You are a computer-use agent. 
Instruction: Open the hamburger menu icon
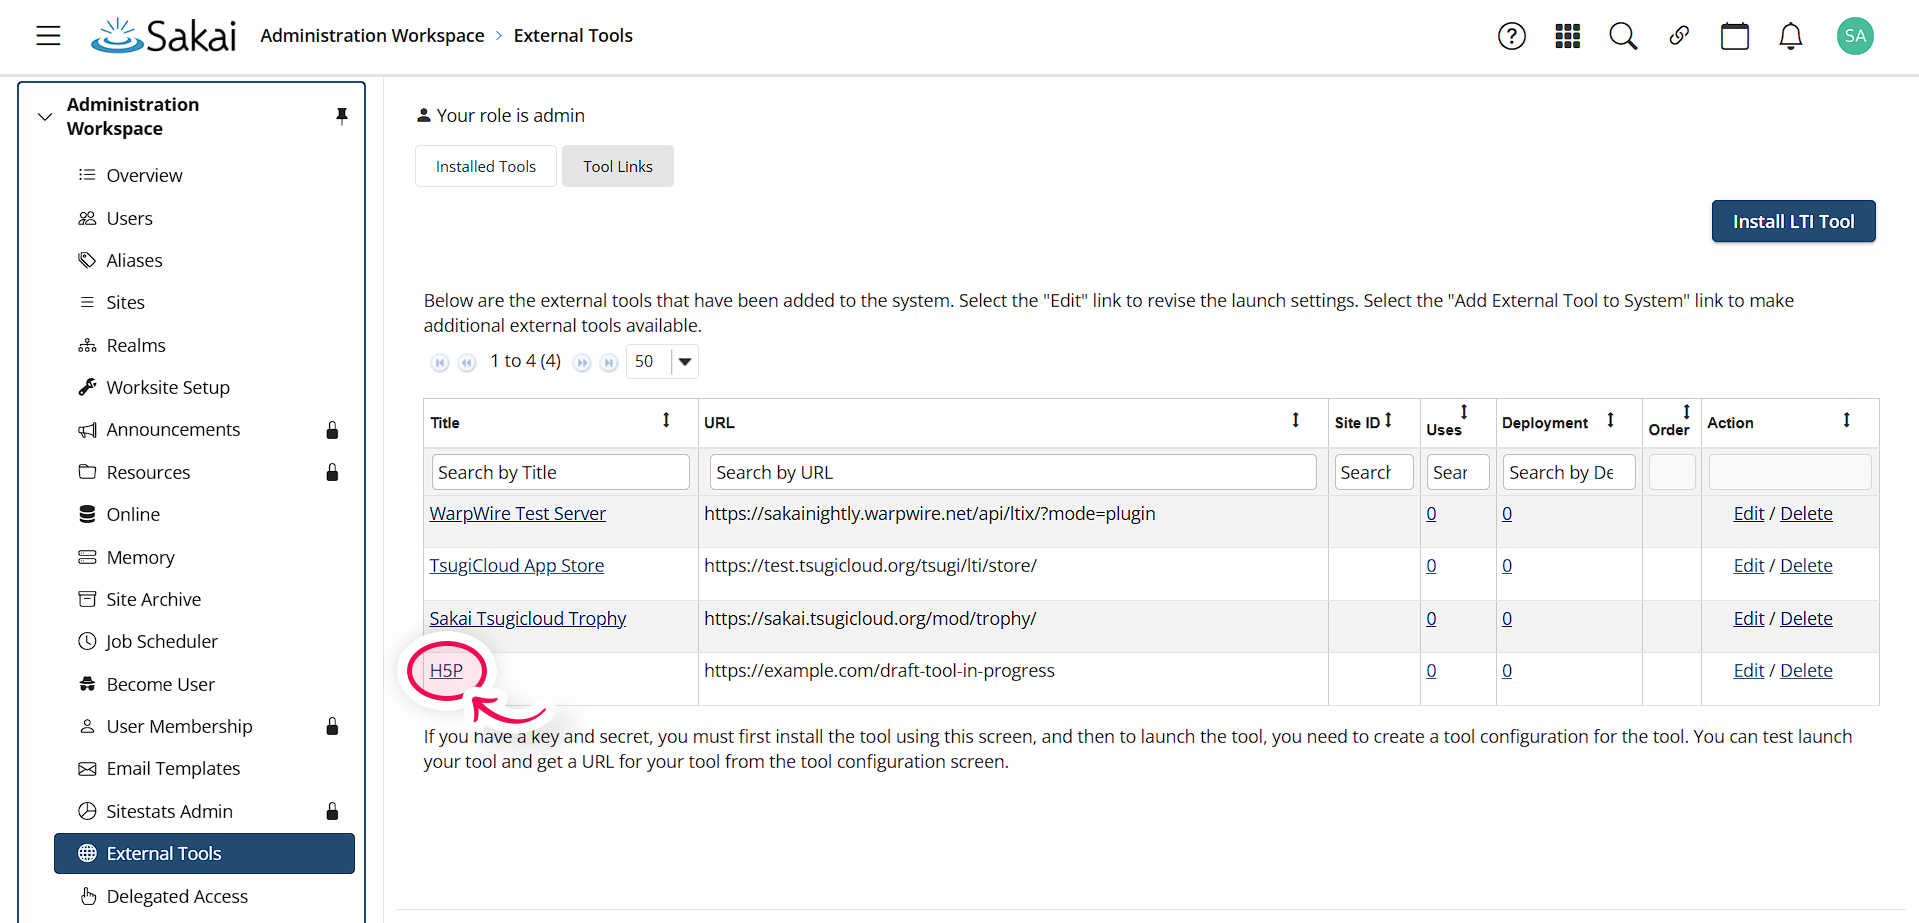click(x=48, y=35)
